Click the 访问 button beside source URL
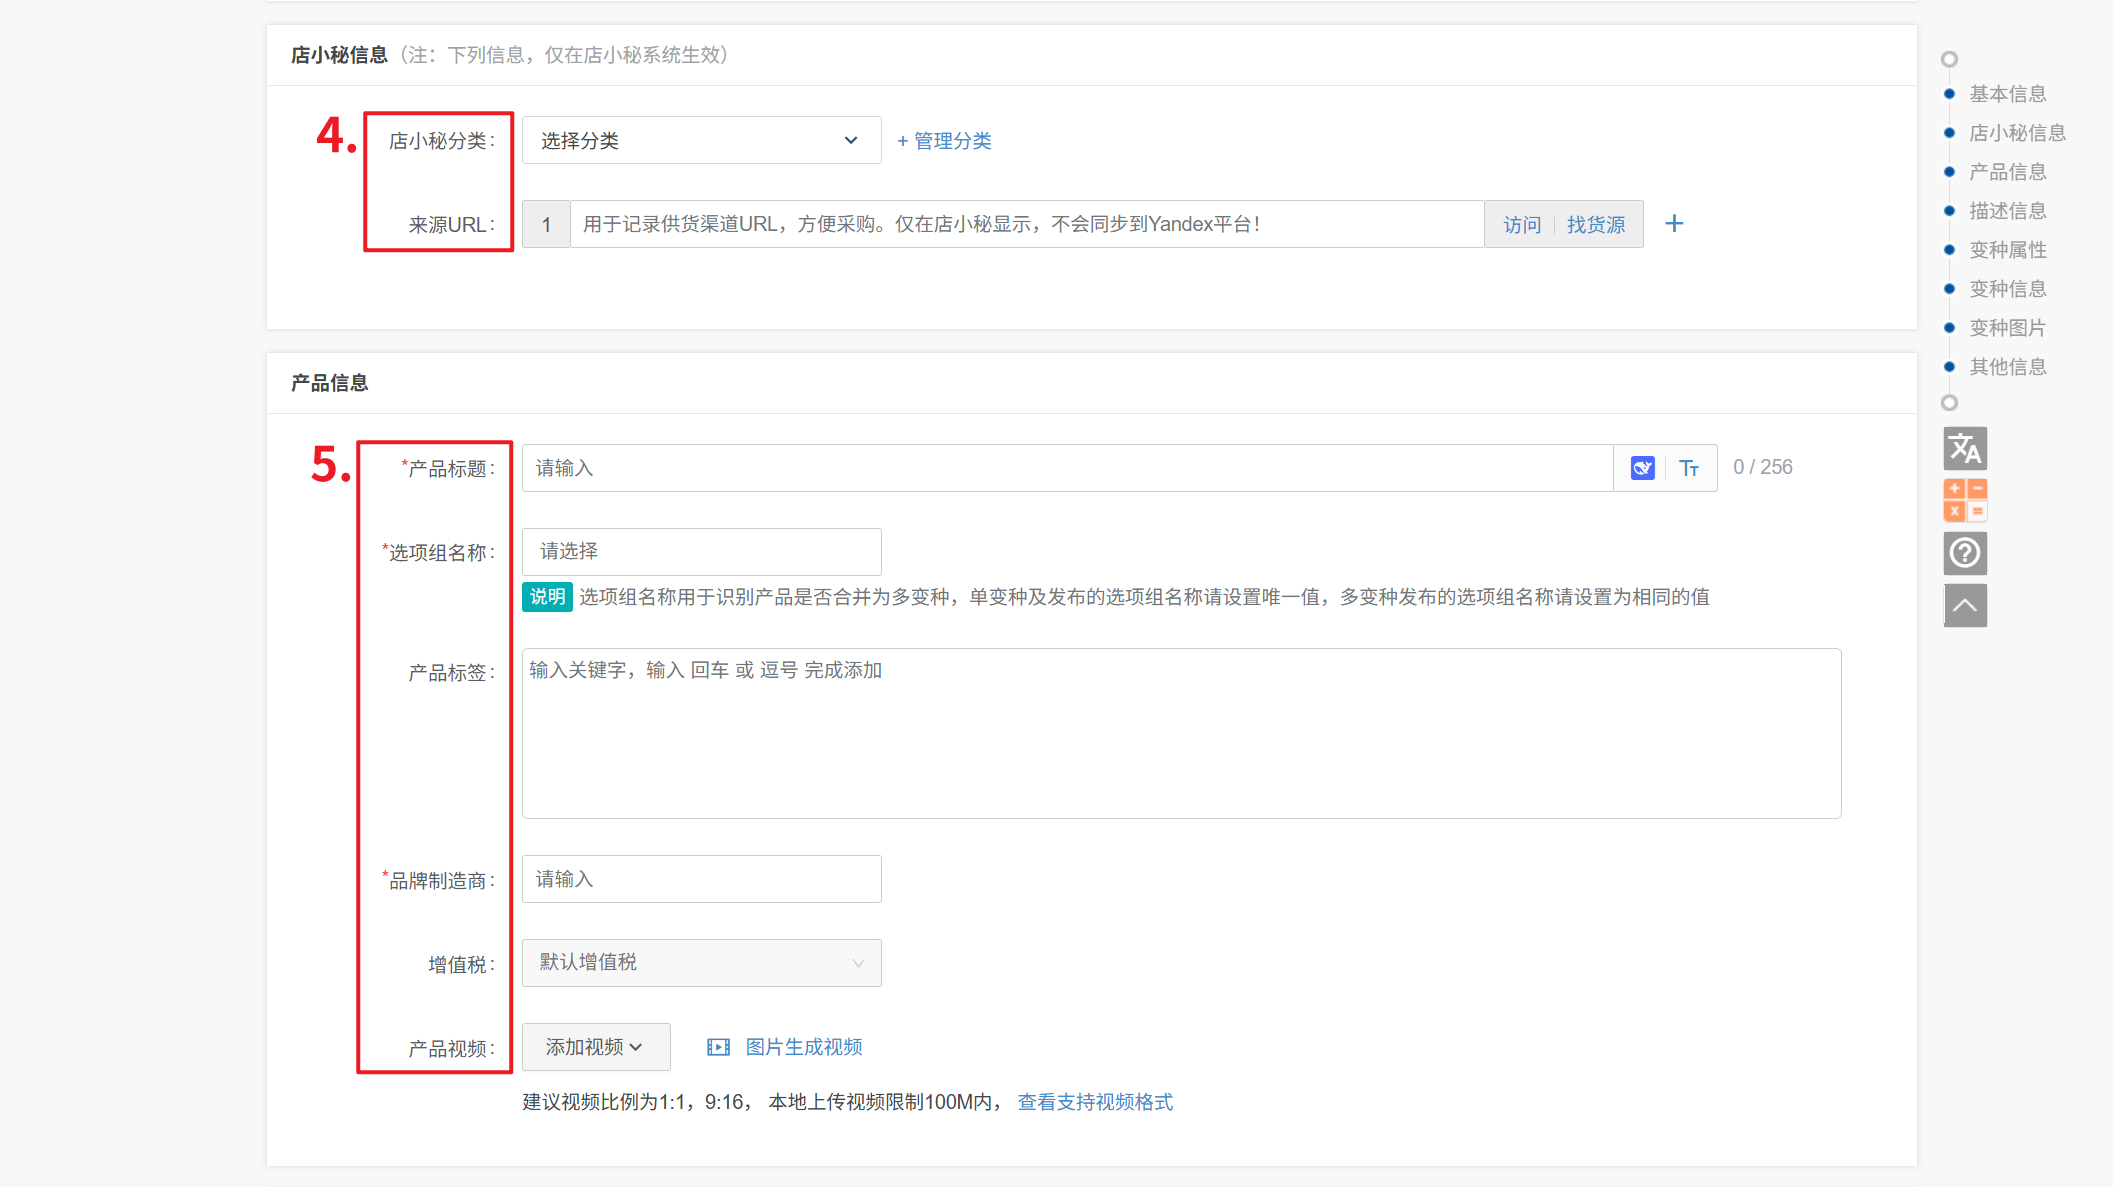2113x1187 pixels. [x=1522, y=225]
